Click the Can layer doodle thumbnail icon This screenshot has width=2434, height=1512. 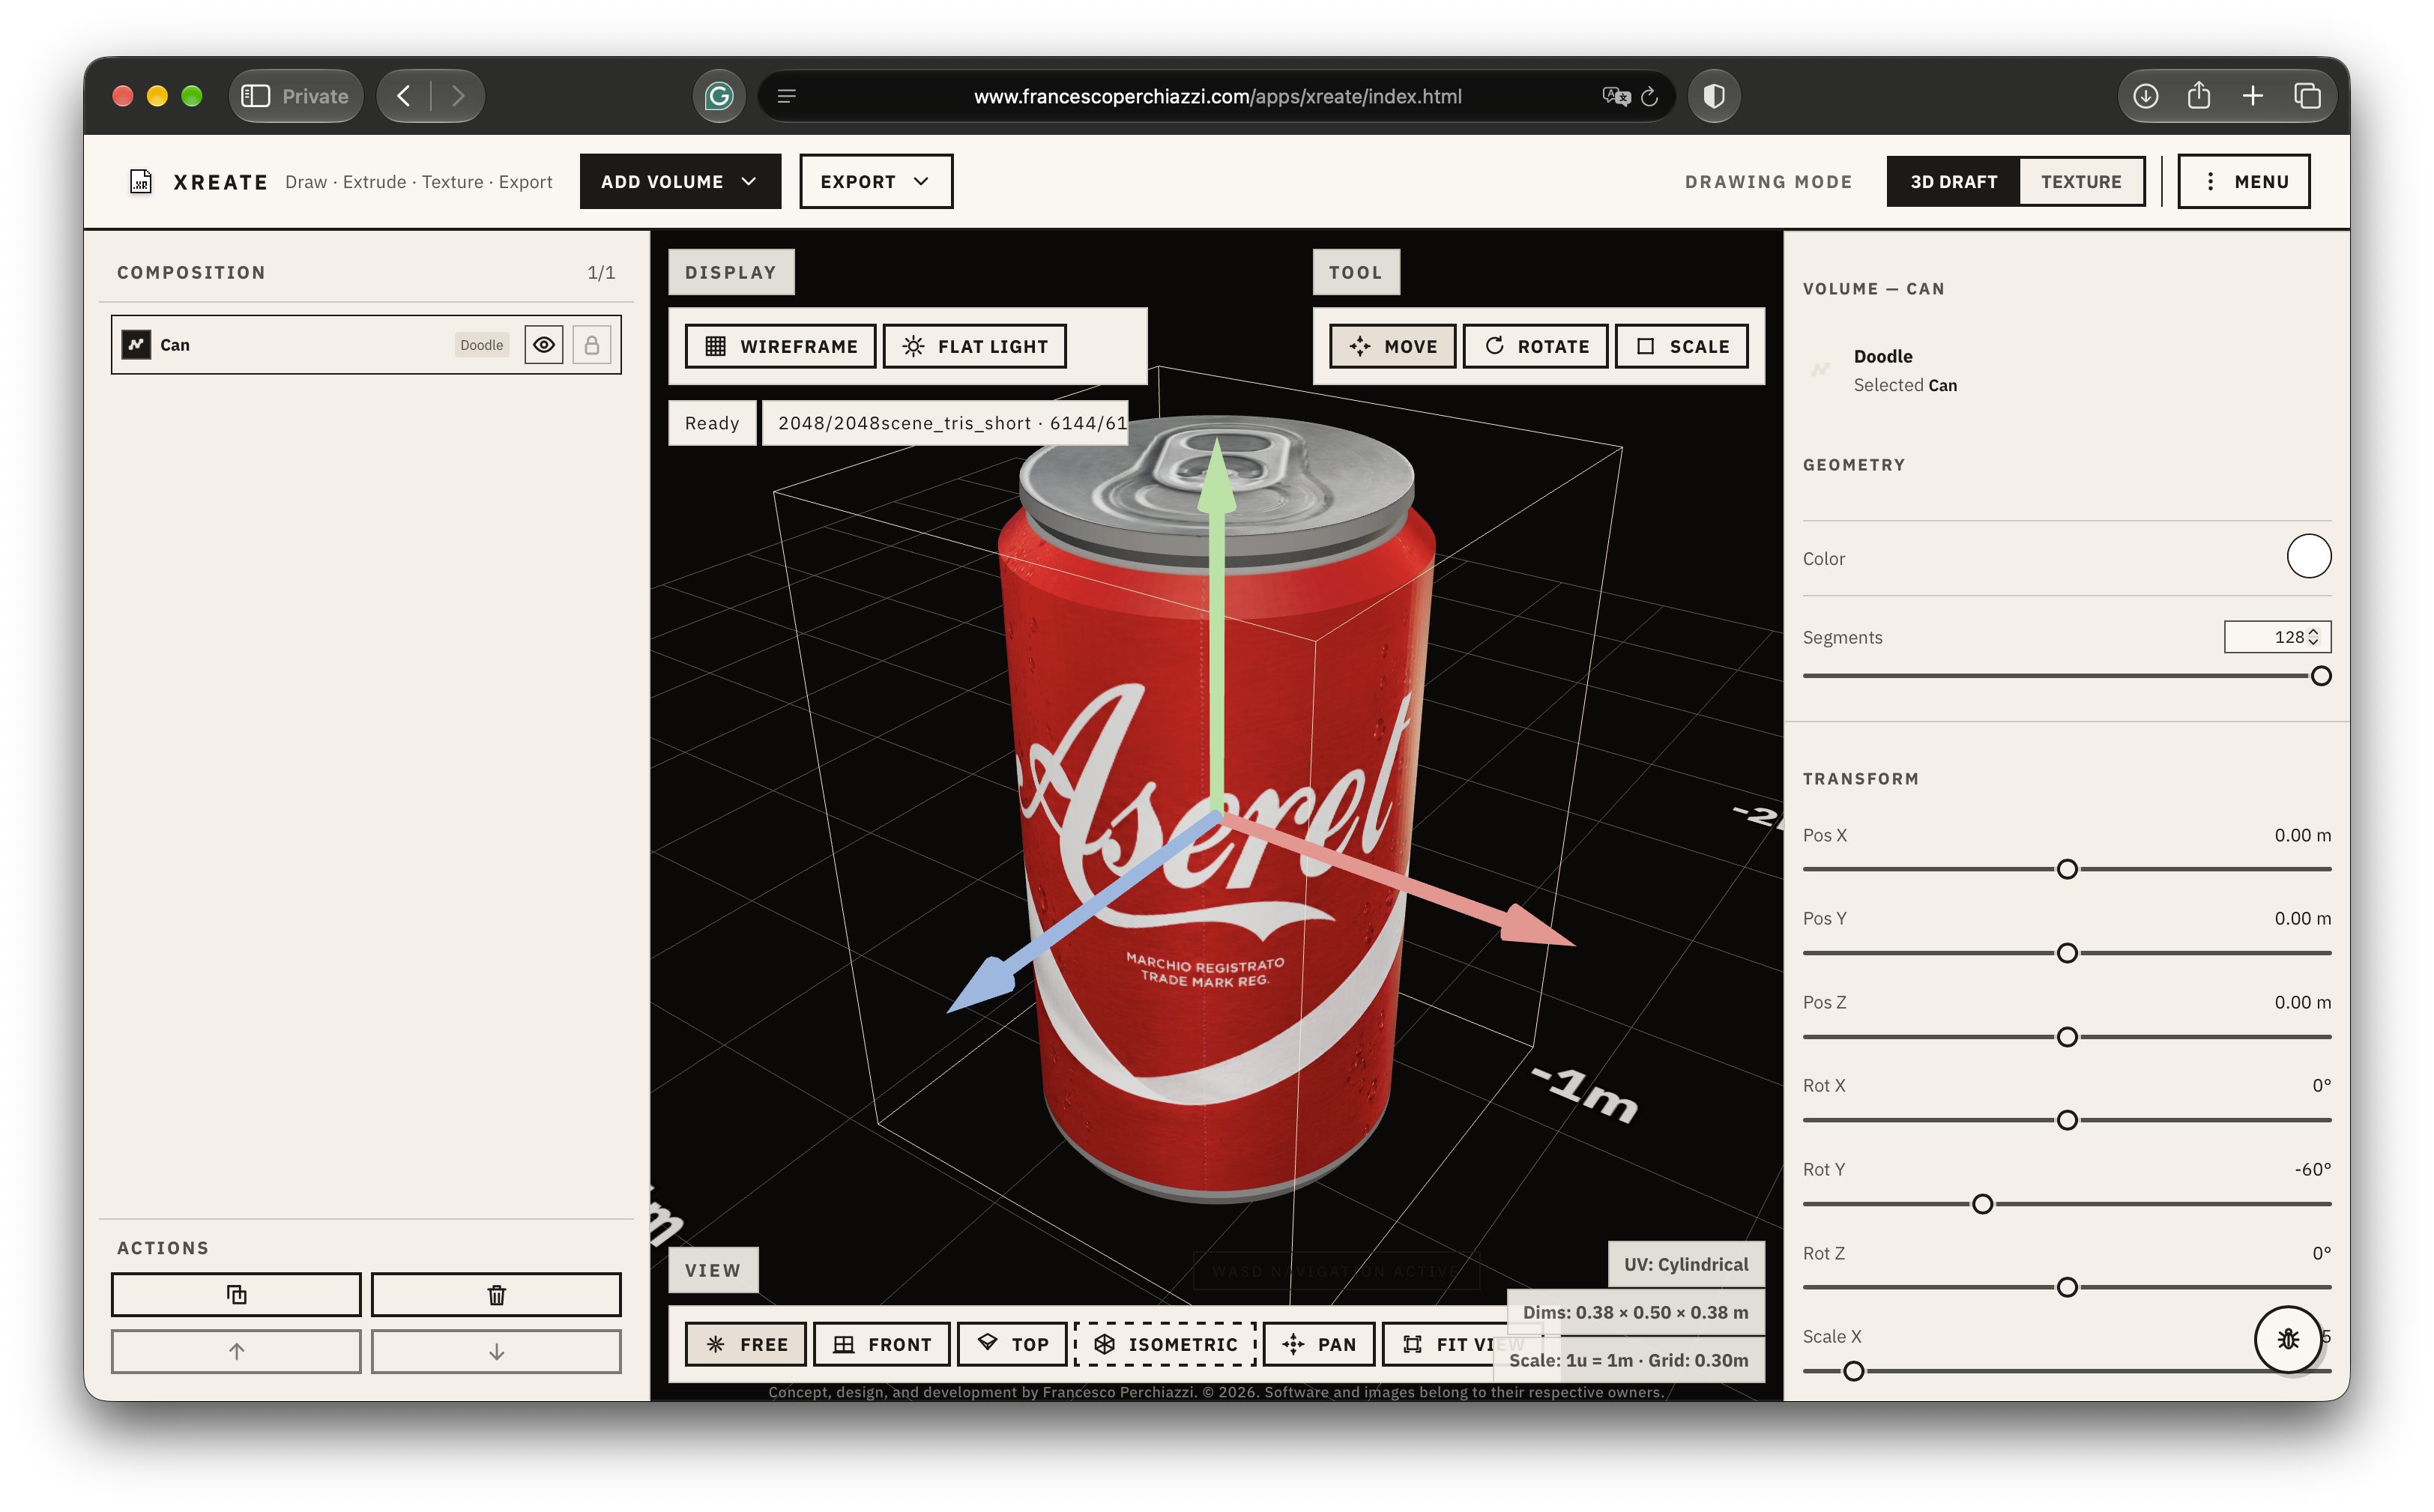(x=136, y=345)
